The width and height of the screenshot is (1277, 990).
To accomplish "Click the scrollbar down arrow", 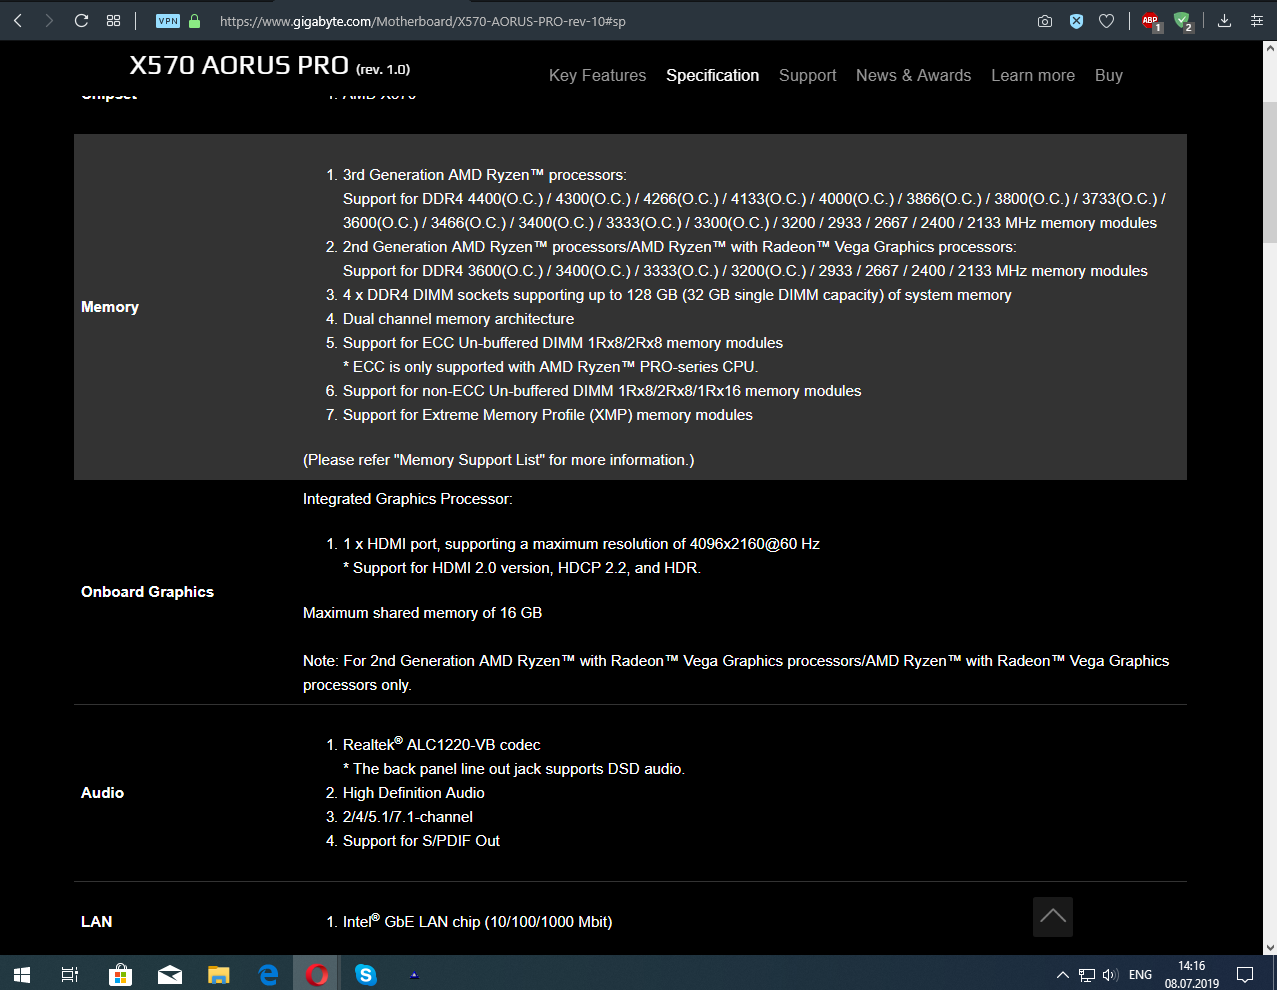I will [1270, 947].
